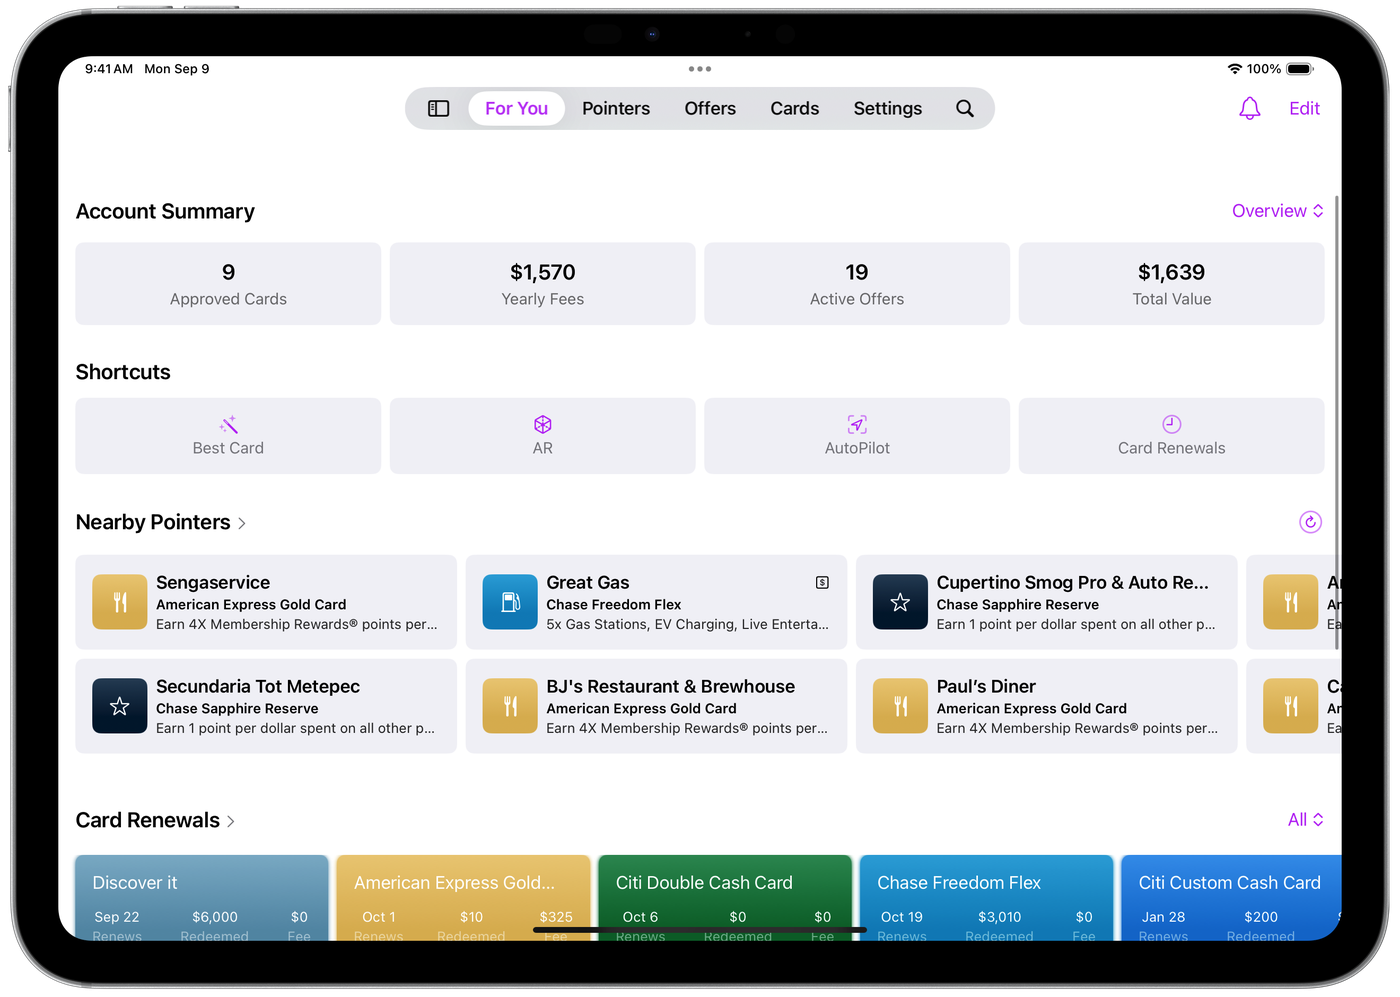
Task: Open the Approved Cards summary tile
Action: (x=228, y=284)
